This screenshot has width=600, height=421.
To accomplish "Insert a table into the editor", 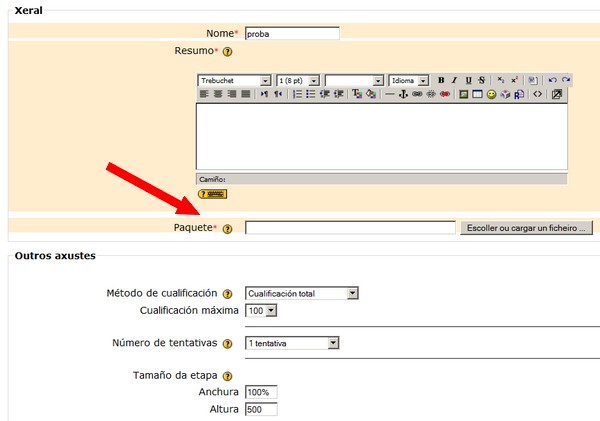I will pyautogui.click(x=477, y=94).
